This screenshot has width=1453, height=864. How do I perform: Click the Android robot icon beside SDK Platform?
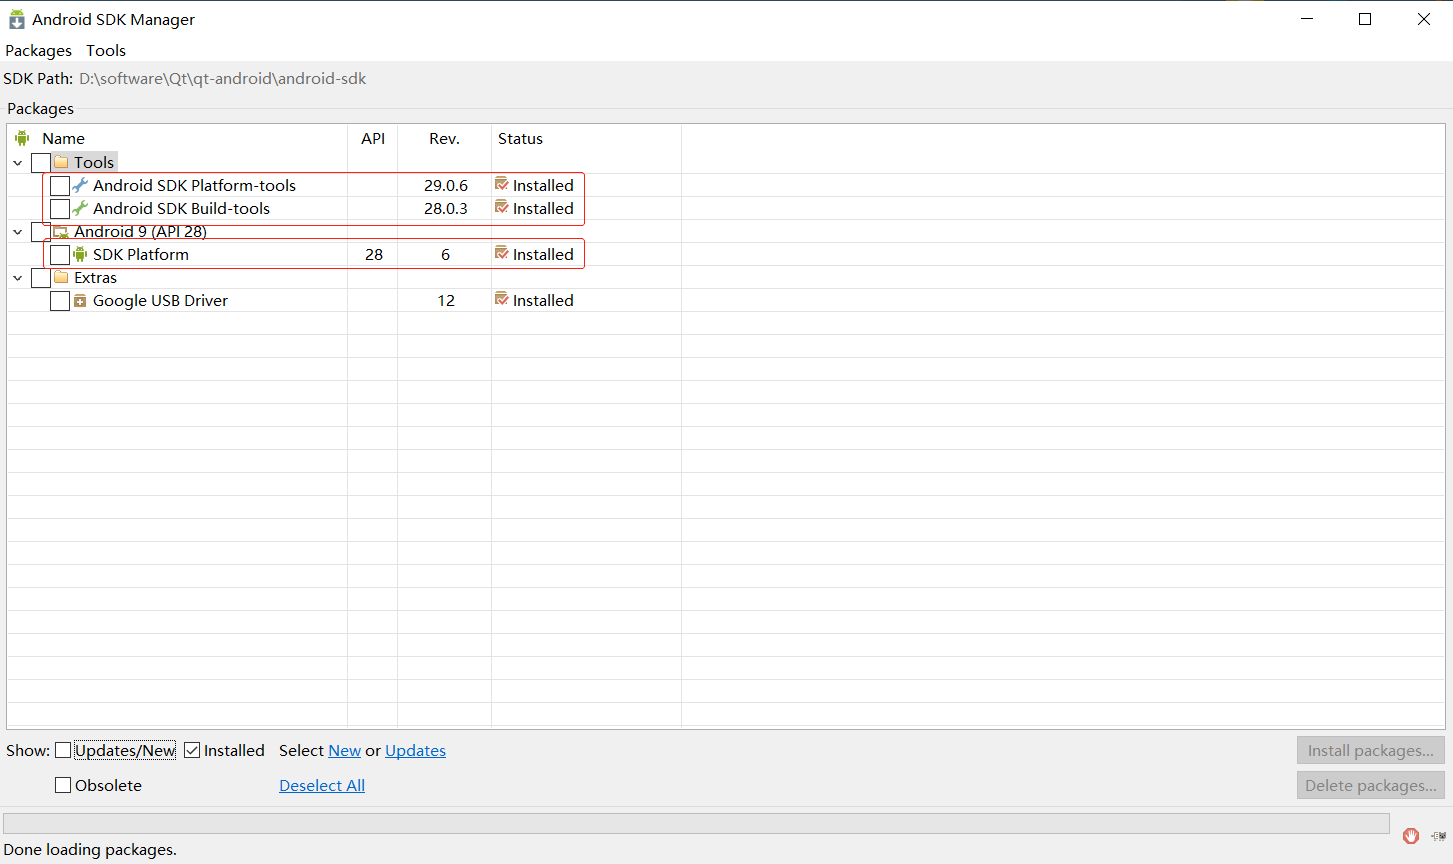pyautogui.click(x=80, y=254)
